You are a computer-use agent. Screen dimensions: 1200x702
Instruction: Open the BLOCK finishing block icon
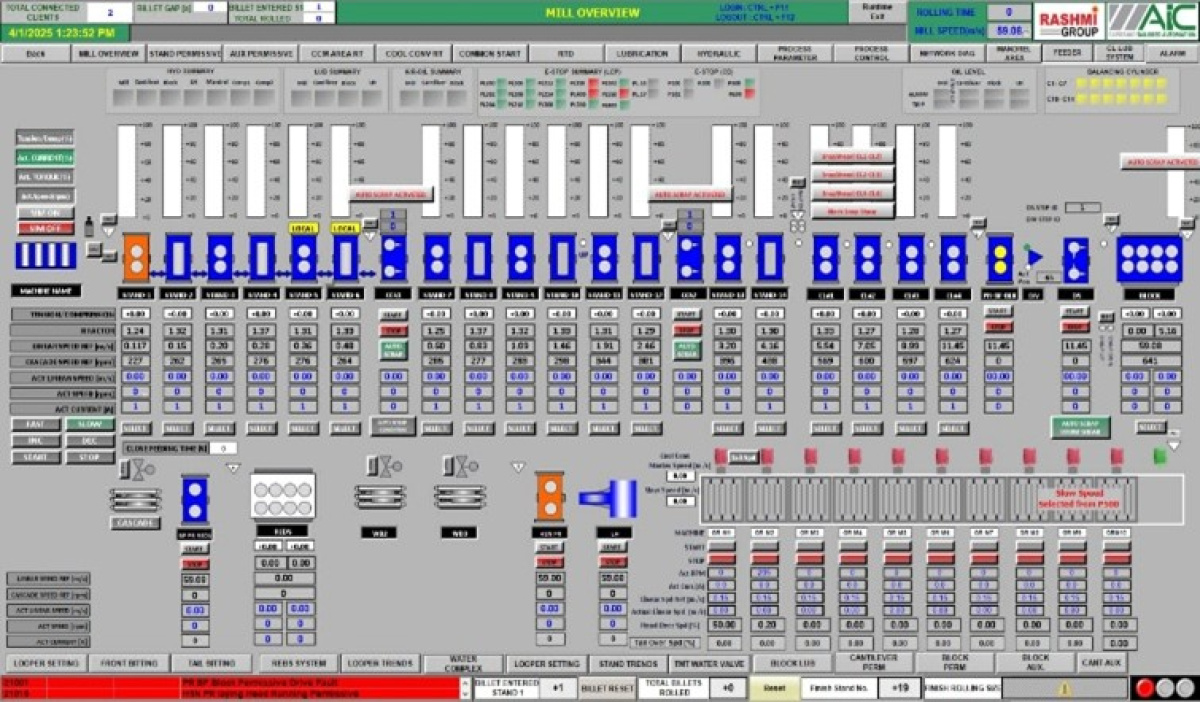coord(1148,259)
